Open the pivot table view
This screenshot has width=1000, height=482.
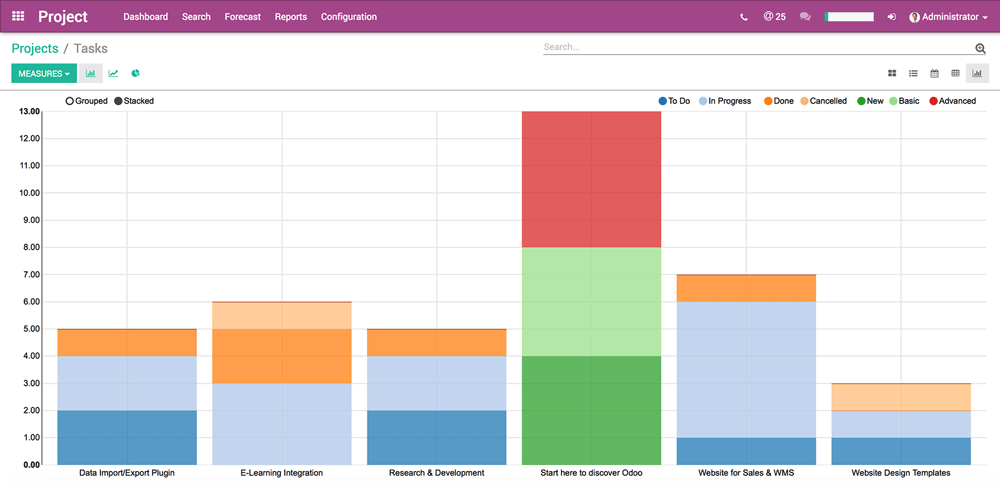tap(955, 73)
